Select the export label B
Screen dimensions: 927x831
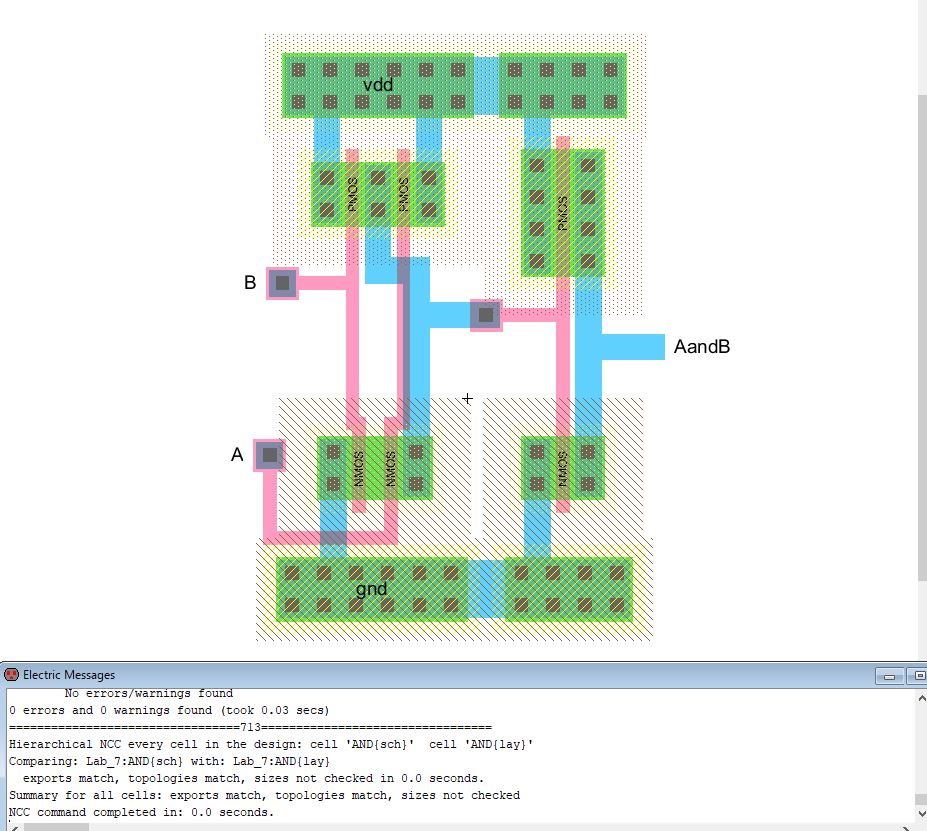pos(250,283)
